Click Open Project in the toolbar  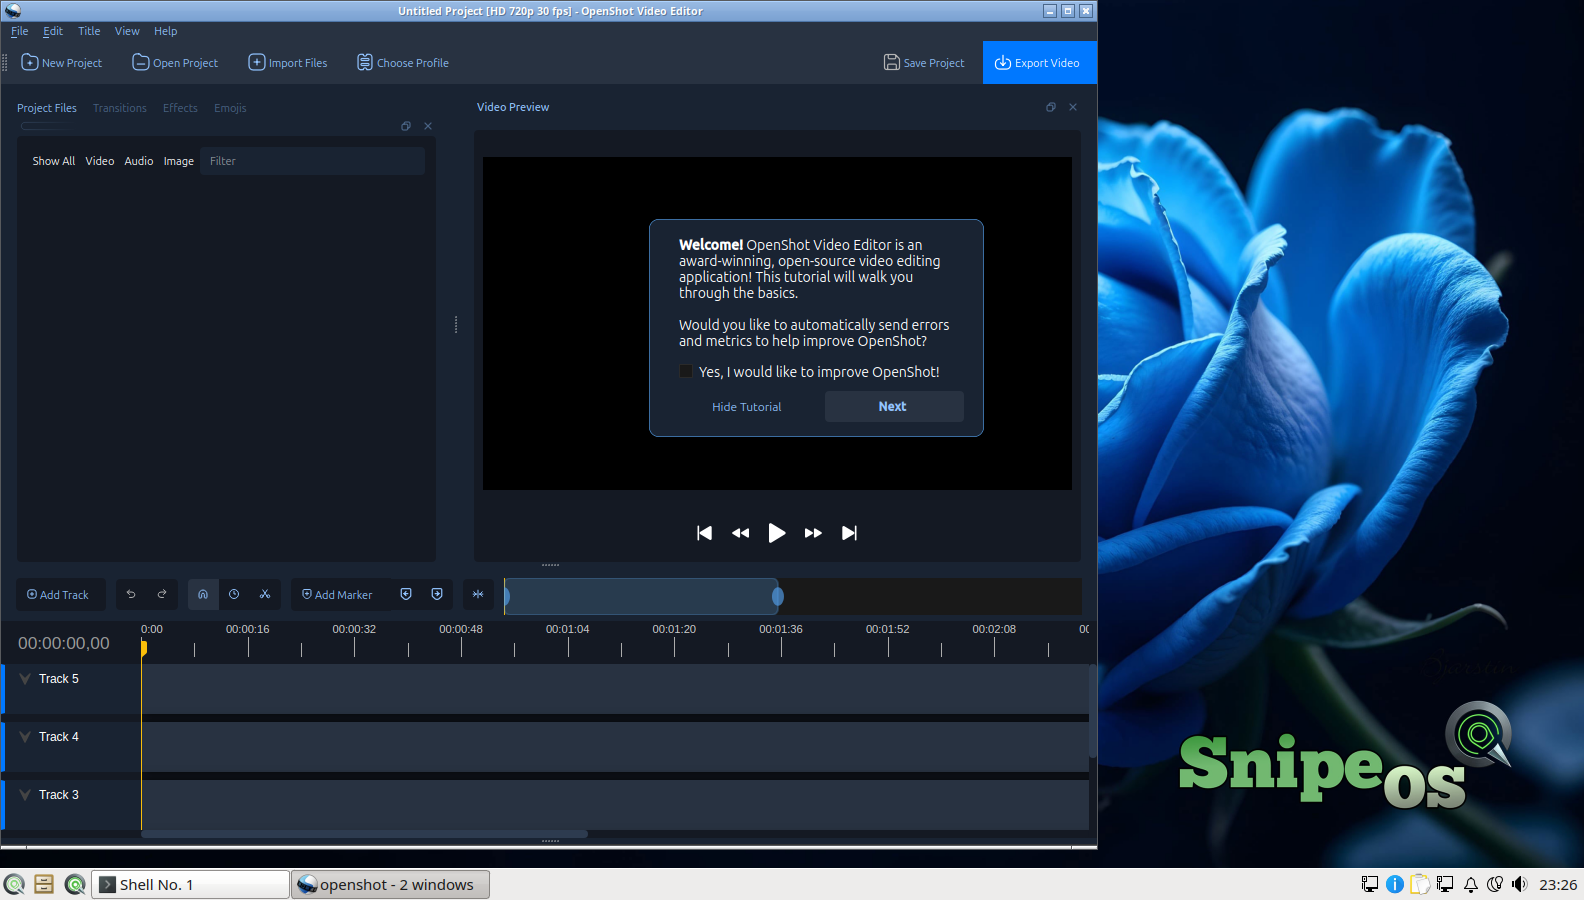(175, 63)
